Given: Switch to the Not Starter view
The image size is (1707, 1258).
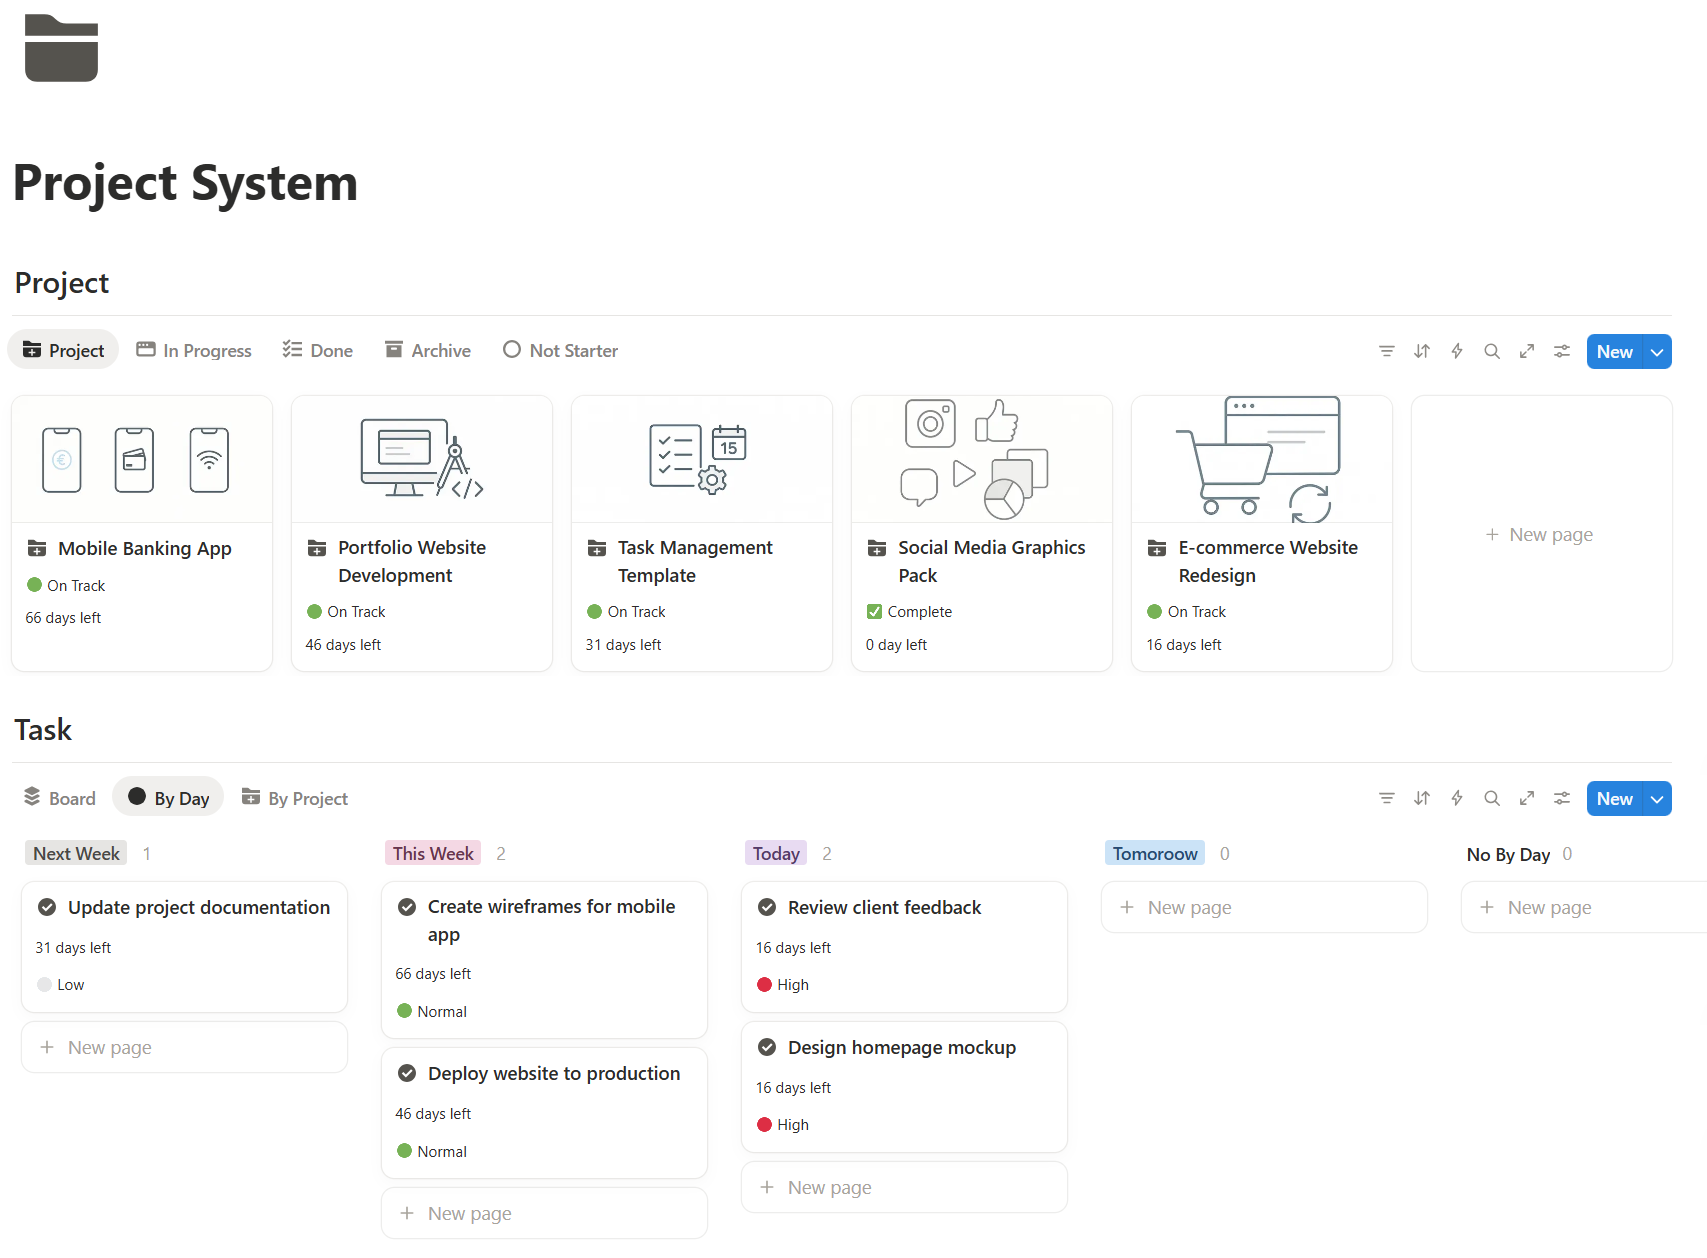Looking at the screenshot, I should pos(561,350).
